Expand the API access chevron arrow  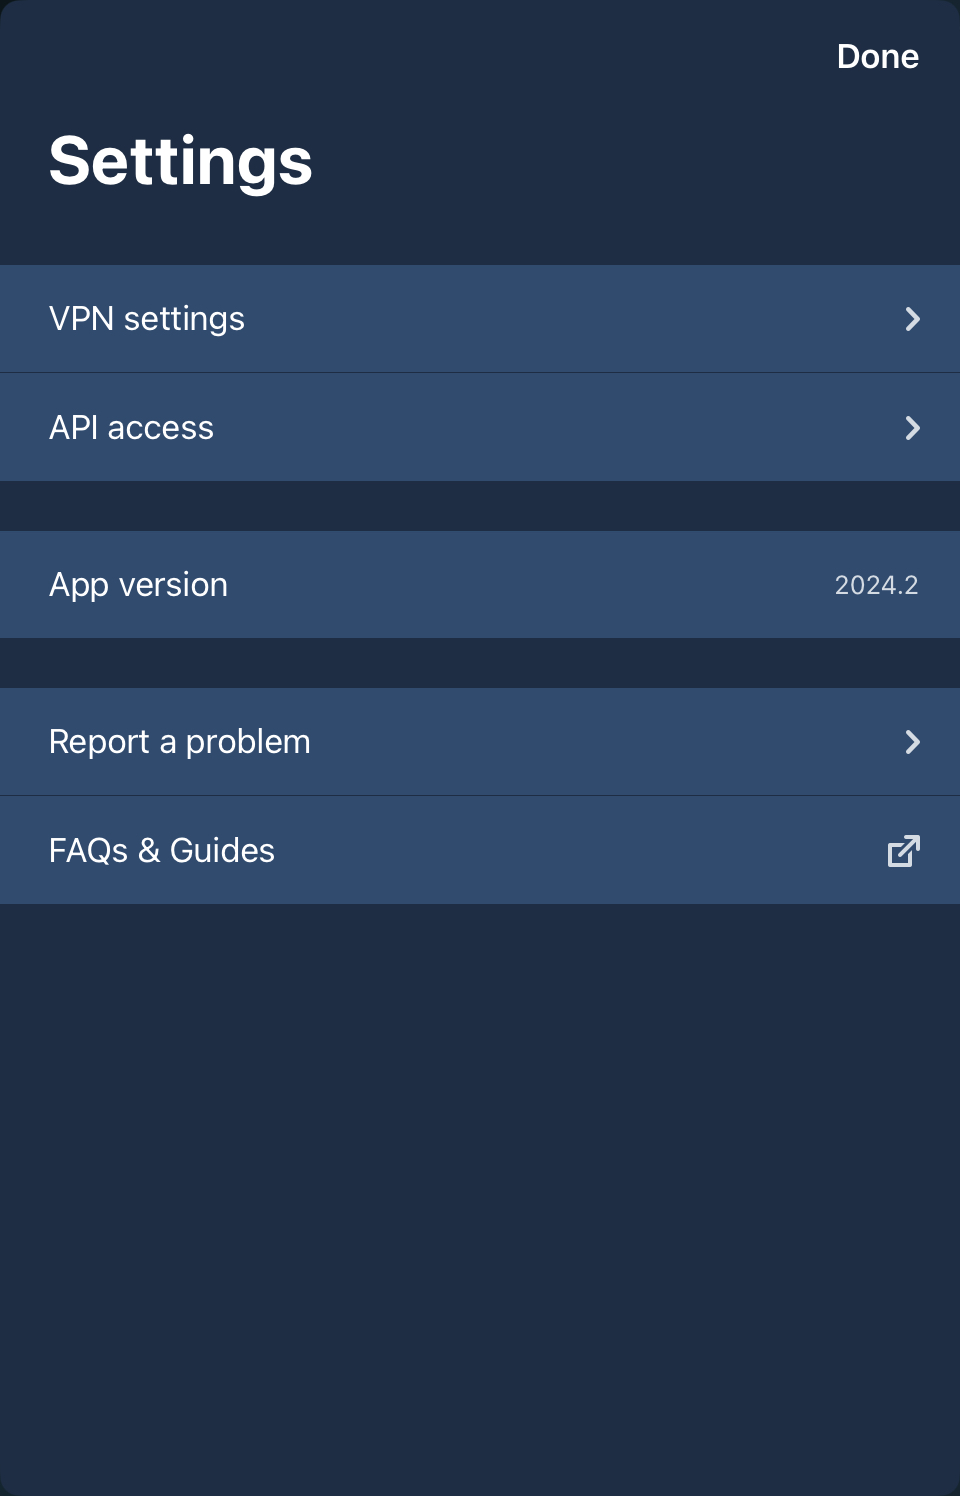(x=912, y=428)
